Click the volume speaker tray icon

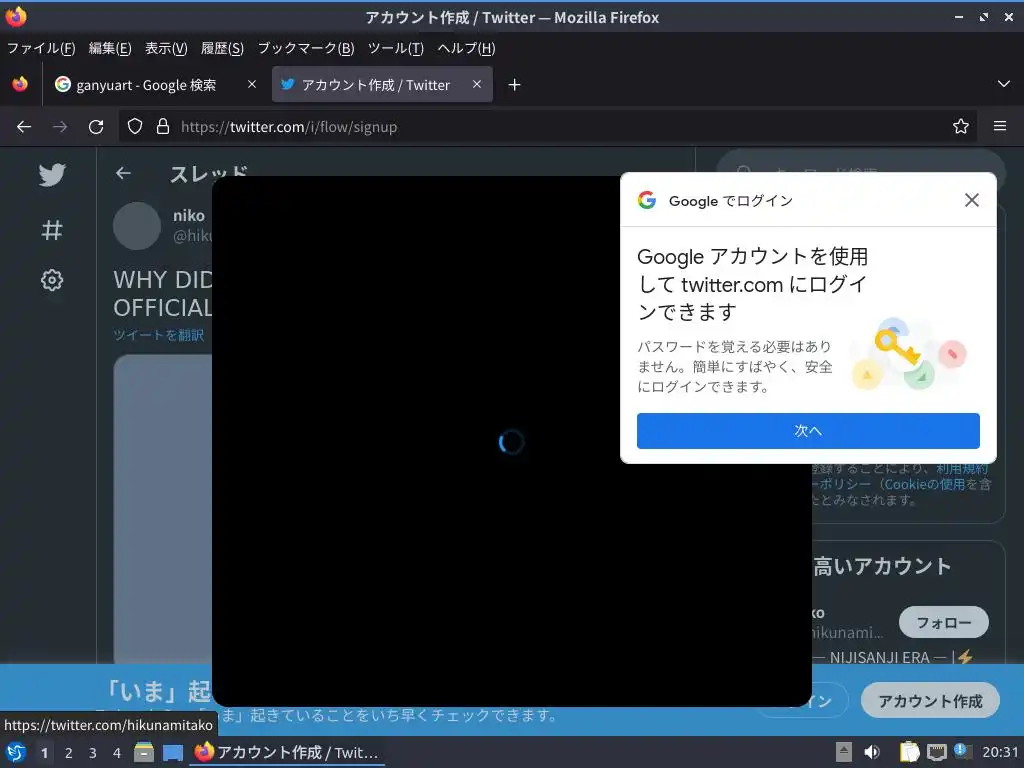coord(872,752)
